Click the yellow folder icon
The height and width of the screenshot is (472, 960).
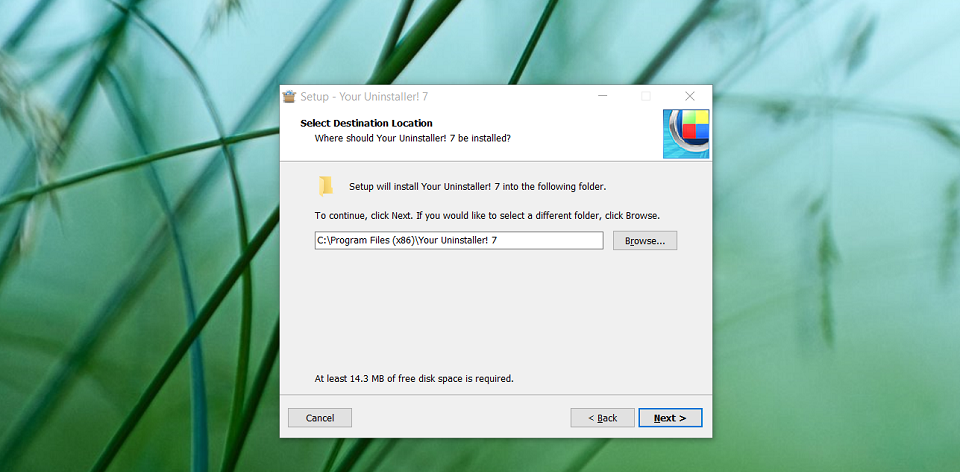click(x=326, y=186)
